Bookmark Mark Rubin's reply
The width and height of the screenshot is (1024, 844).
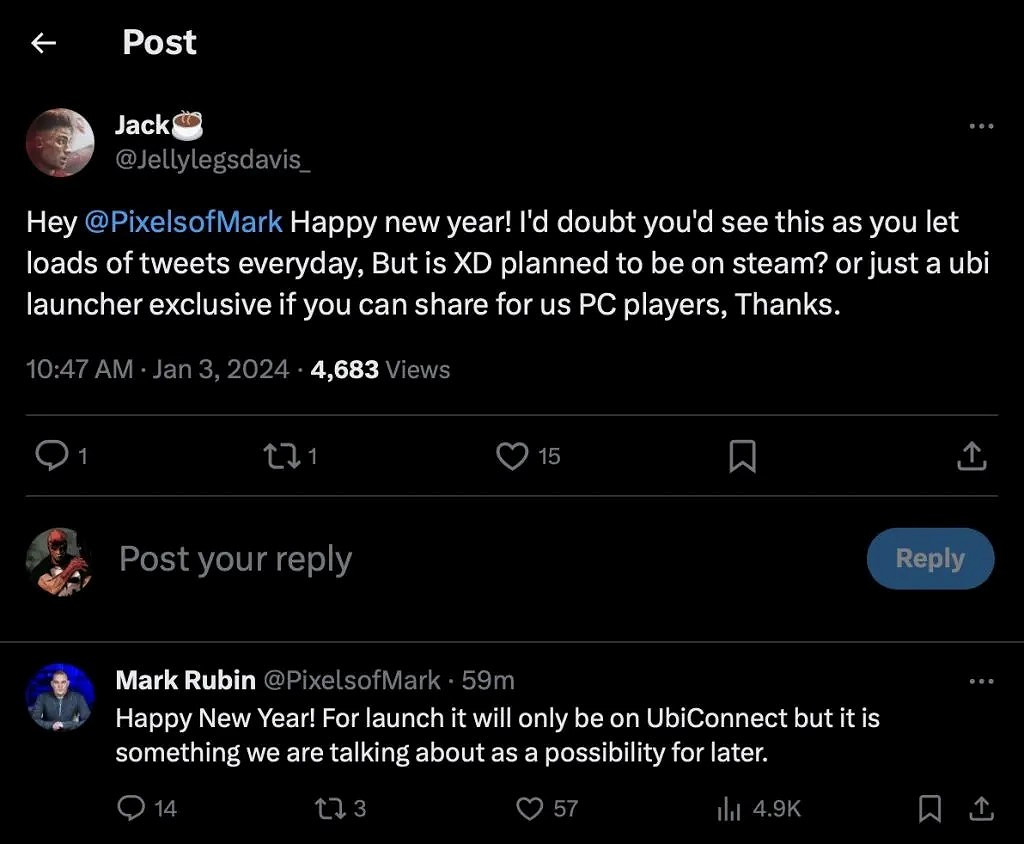pyautogui.click(x=930, y=808)
